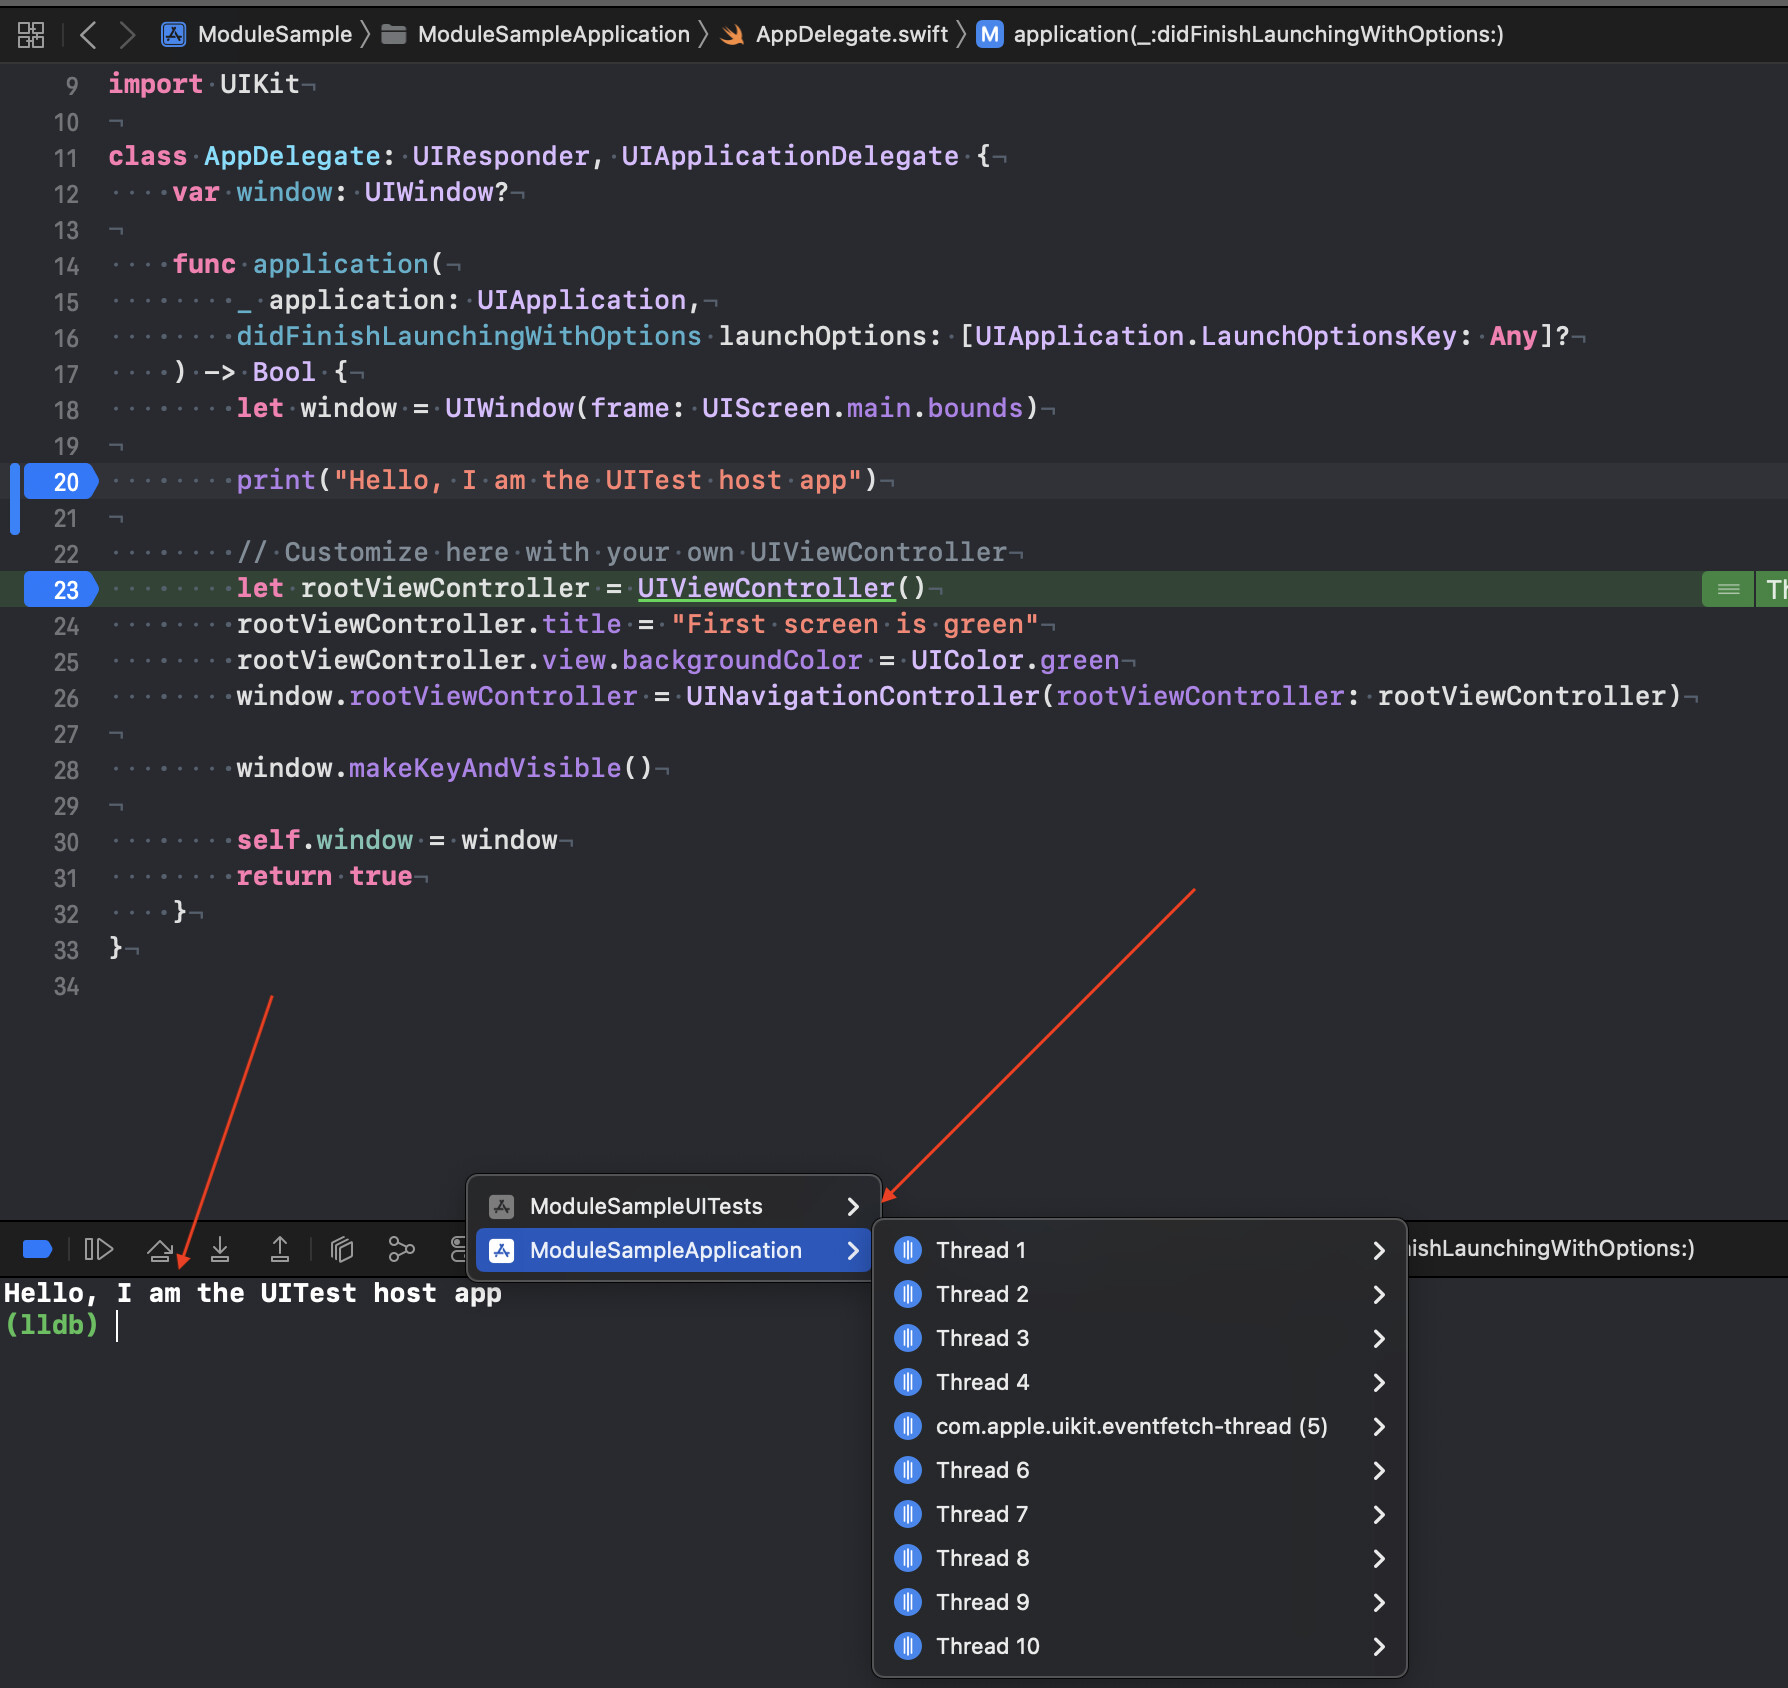Open the AppDelegate.swift file breadcrumb

tap(834, 35)
